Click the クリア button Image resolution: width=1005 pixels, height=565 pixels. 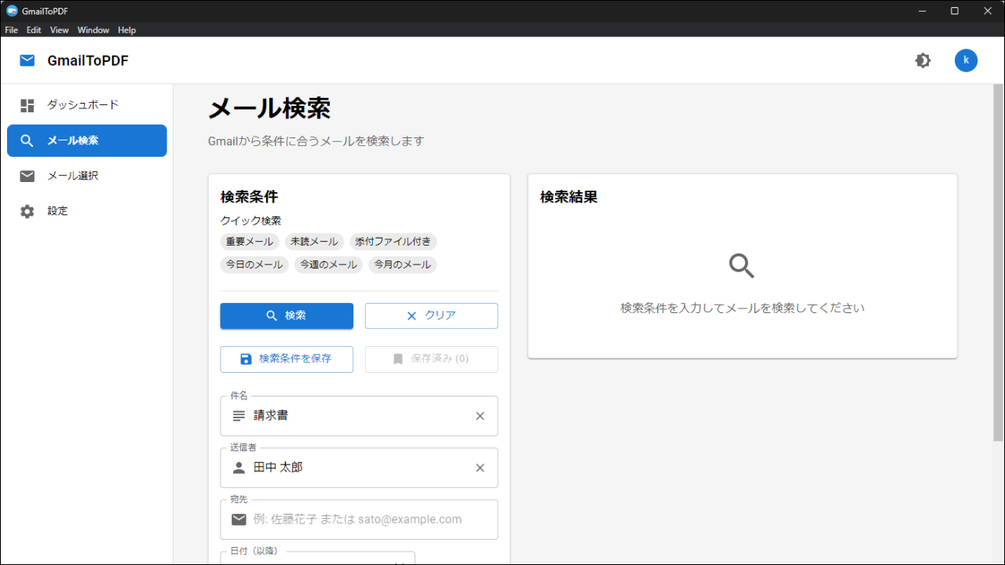click(431, 316)
